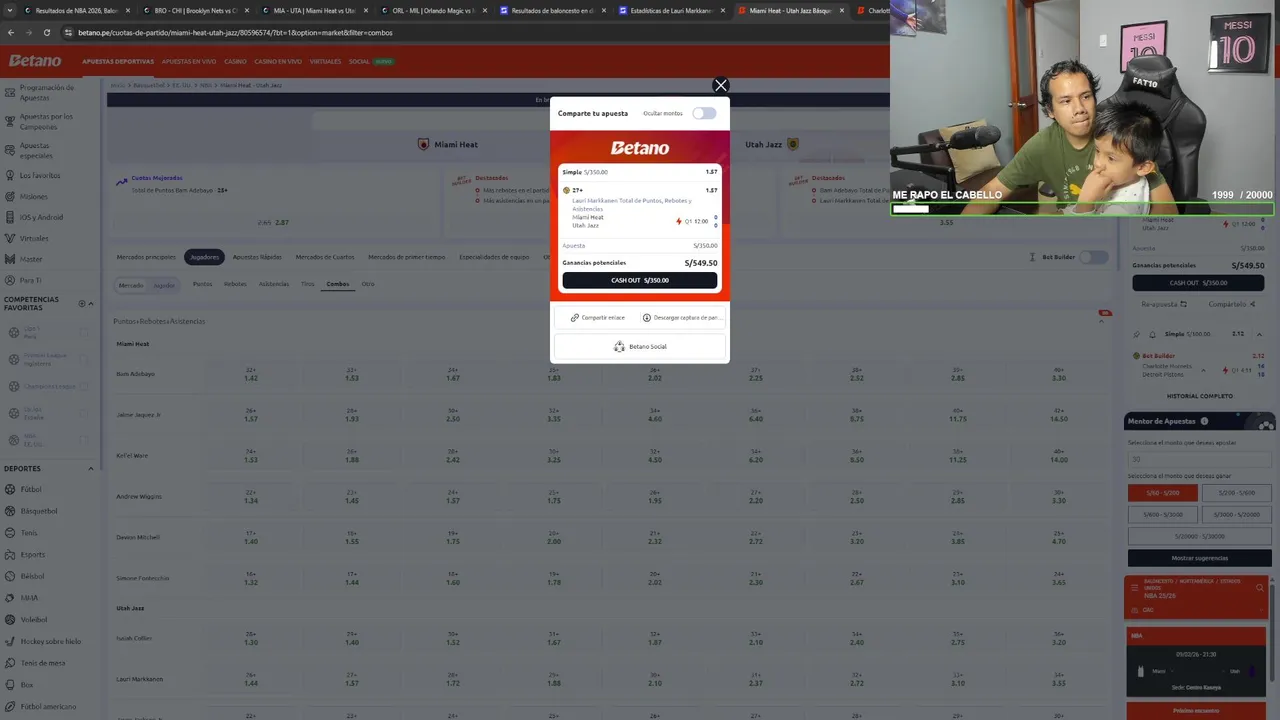Viewport: 1280px width, 720px height.
Task: Click the black CASH OUT button in the popup
Action: 640,280
